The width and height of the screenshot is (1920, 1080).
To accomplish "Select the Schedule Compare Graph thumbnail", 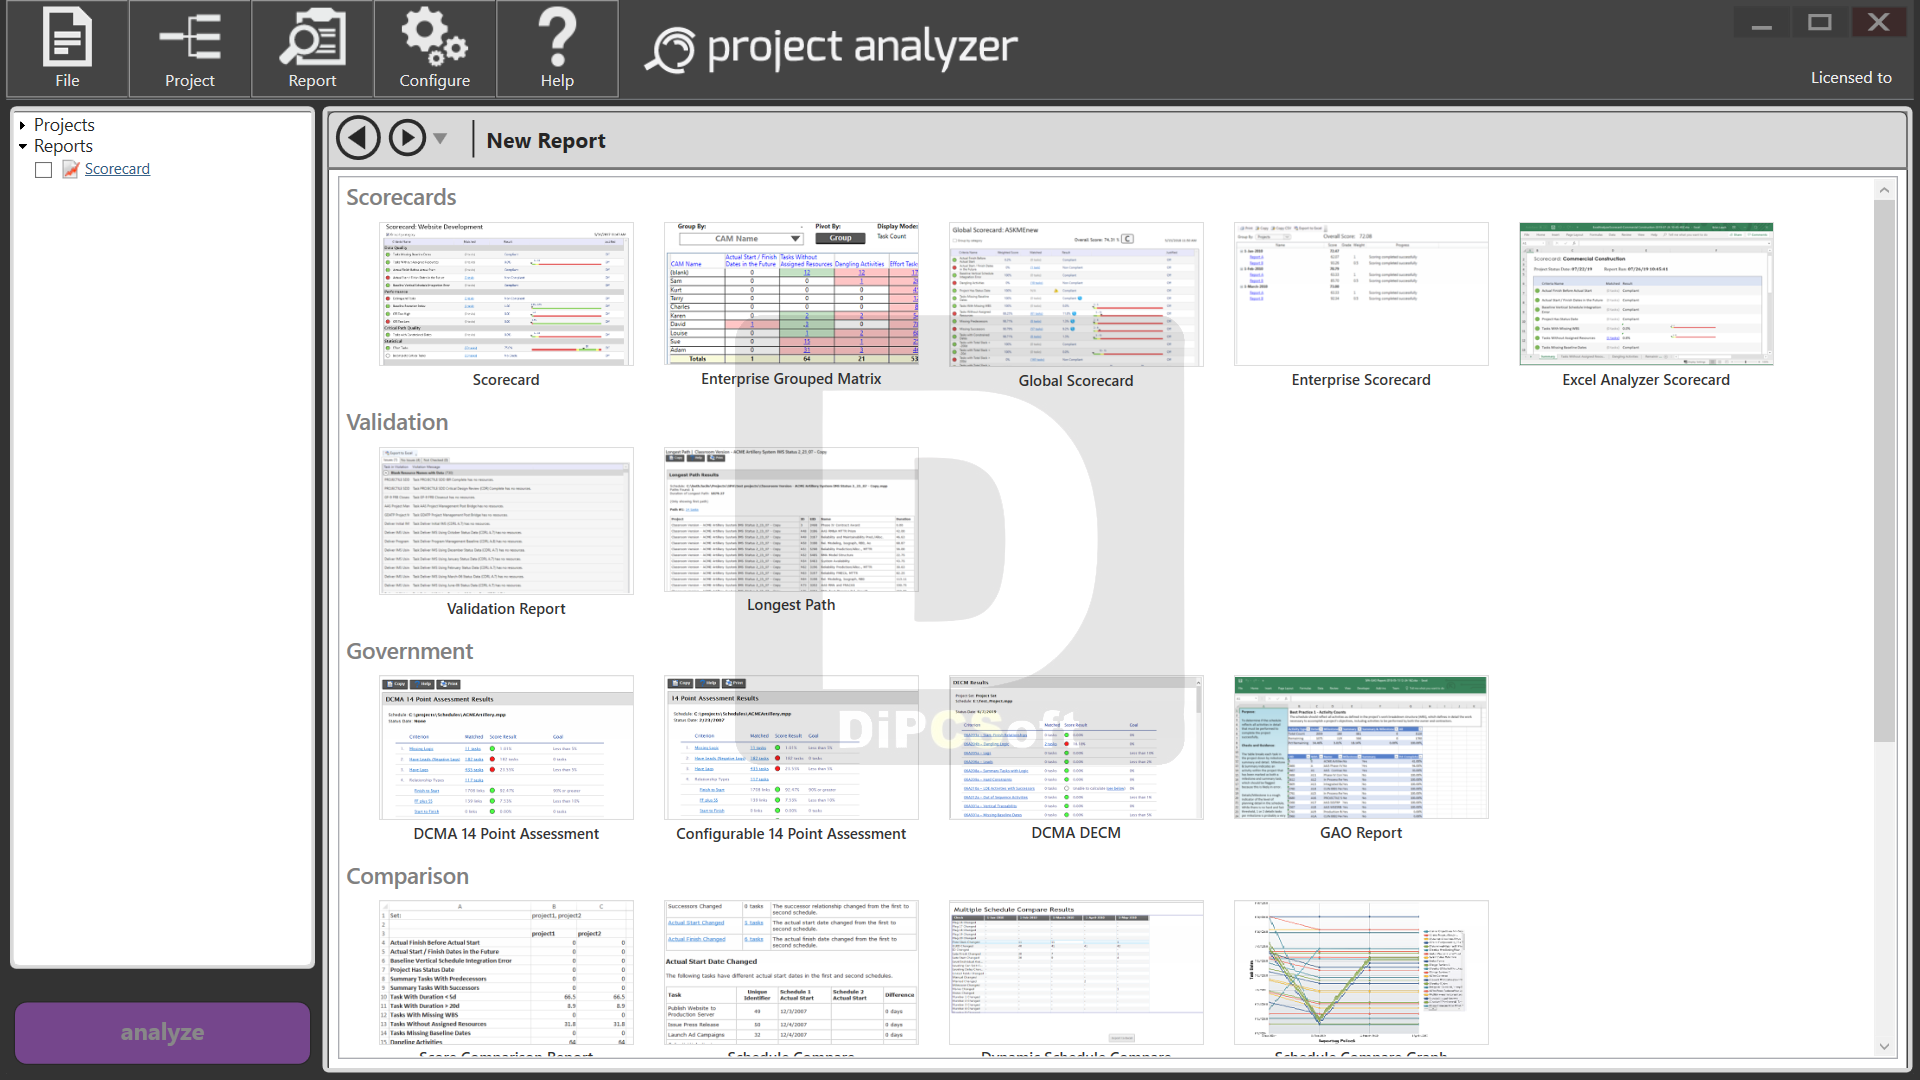I will (x=1361, y=973).
